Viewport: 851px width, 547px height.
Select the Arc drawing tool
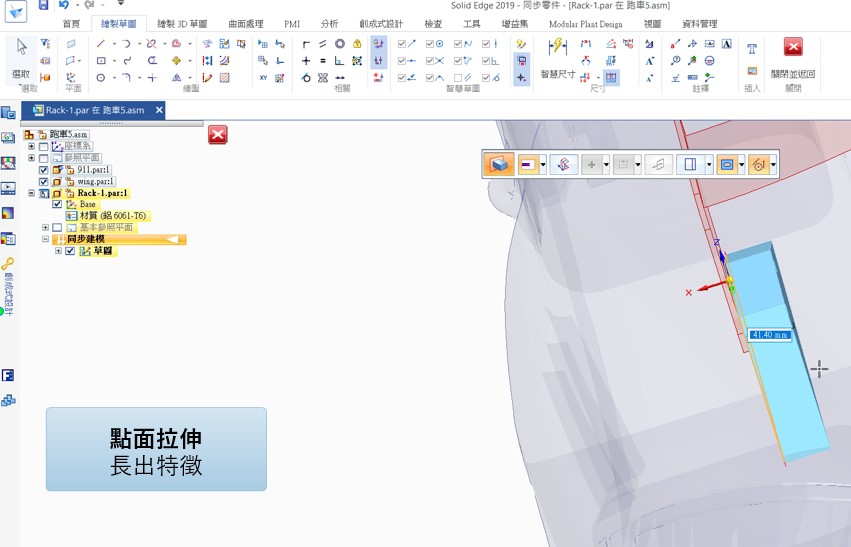click(x=126, y=44)
